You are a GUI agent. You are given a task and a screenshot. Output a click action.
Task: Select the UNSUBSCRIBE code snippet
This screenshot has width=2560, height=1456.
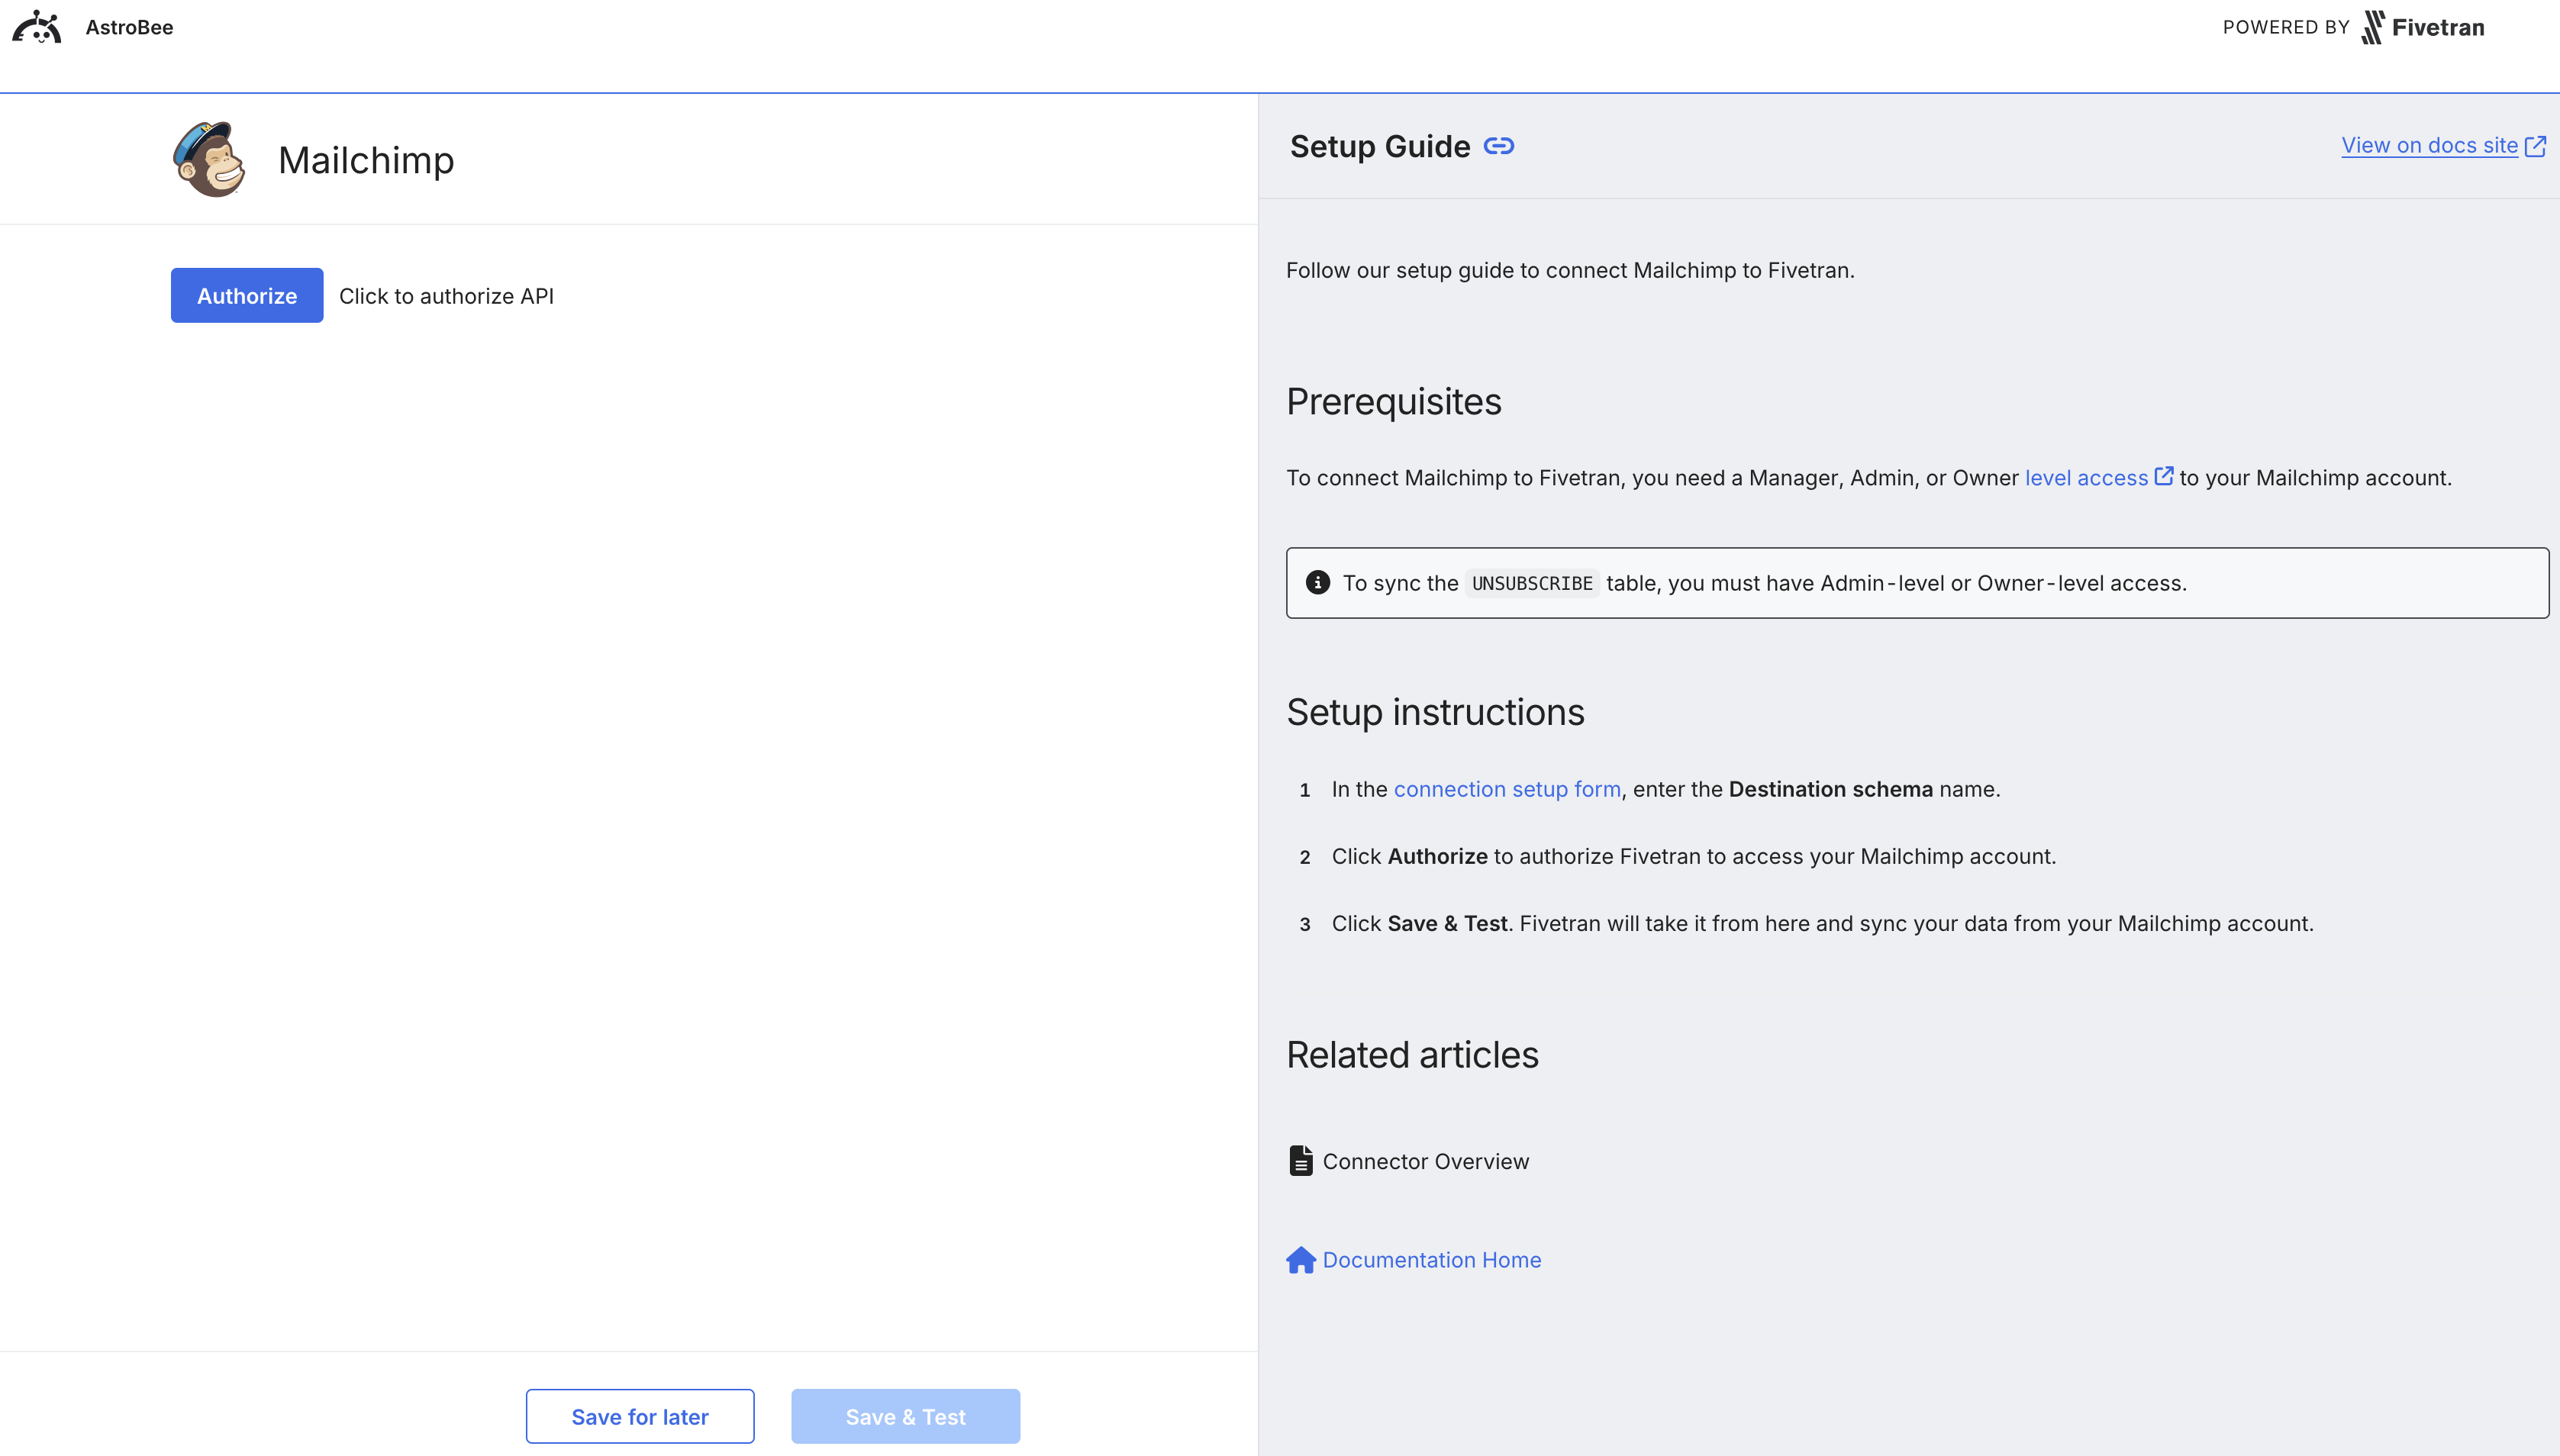tap(1531, 582)
